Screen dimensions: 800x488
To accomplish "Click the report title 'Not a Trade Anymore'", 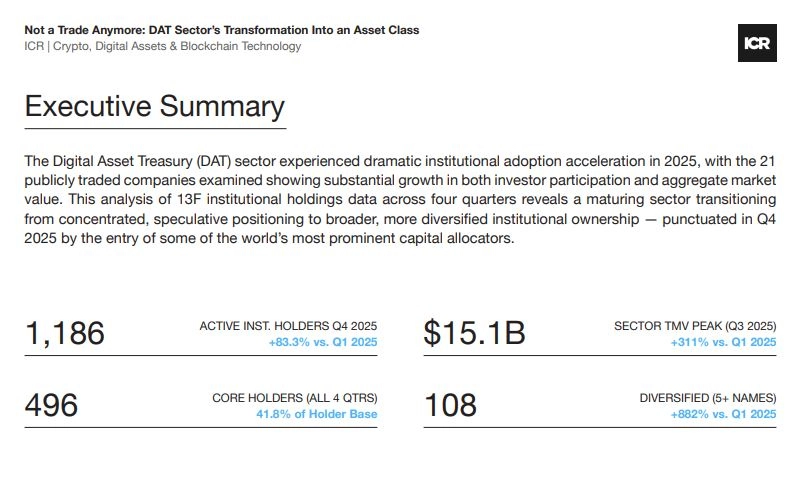I will coord(221,30).
